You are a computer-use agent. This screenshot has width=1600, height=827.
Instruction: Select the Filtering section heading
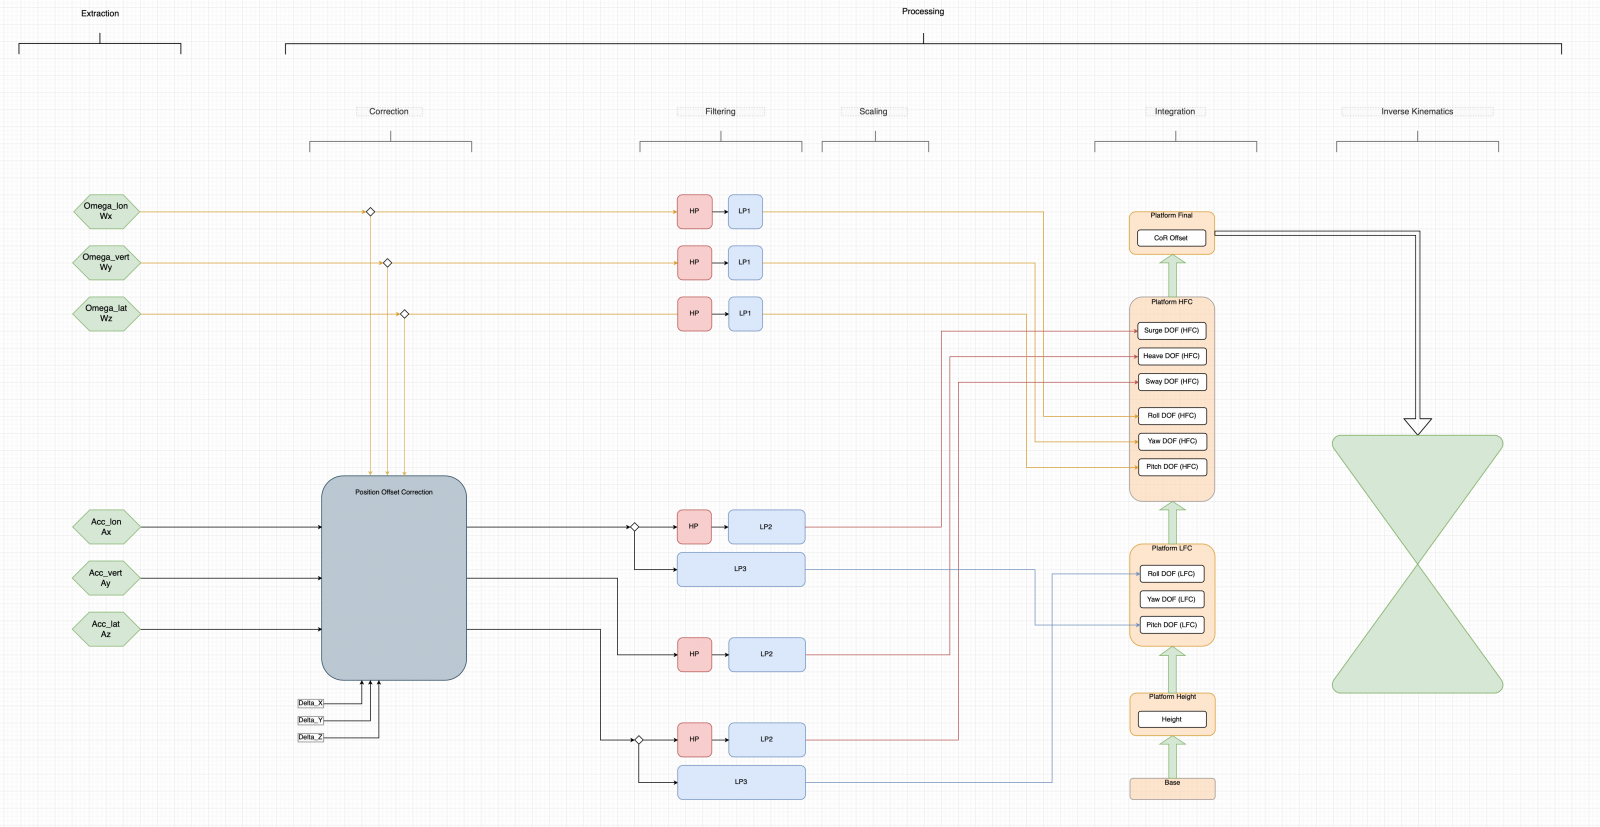[720, 112]
